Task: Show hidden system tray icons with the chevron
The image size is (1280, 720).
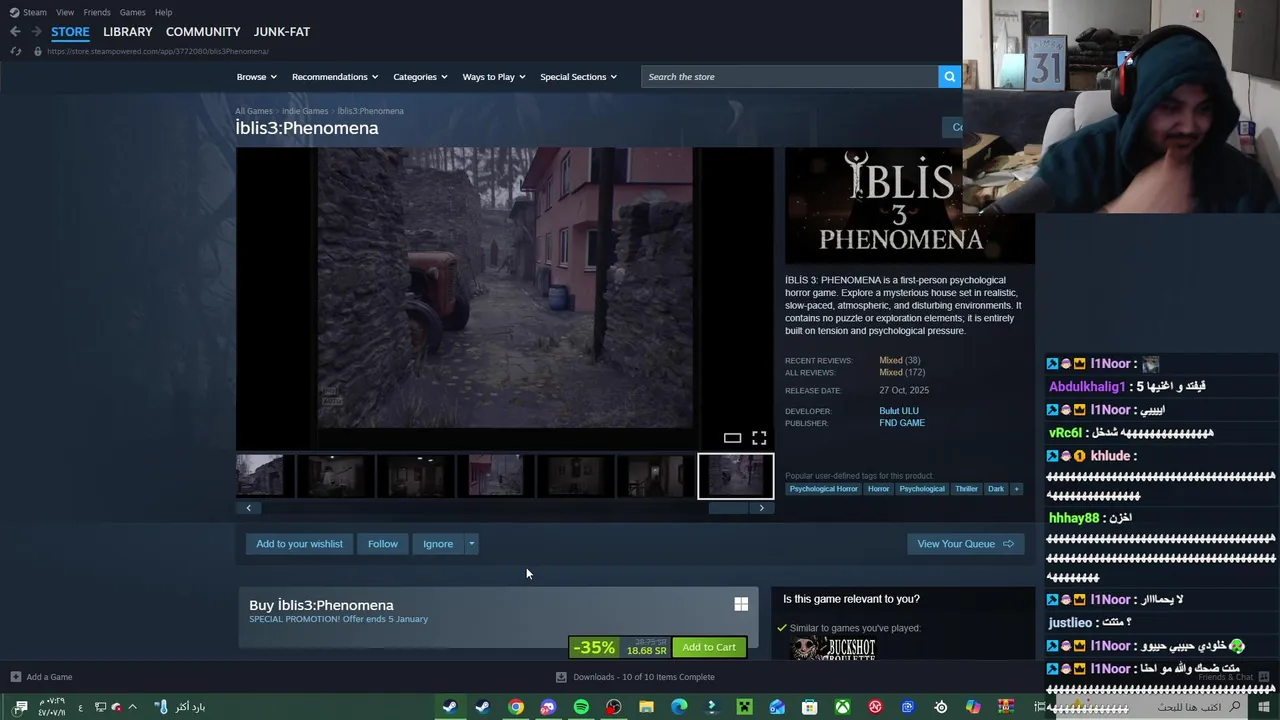Action: (132, 707)
